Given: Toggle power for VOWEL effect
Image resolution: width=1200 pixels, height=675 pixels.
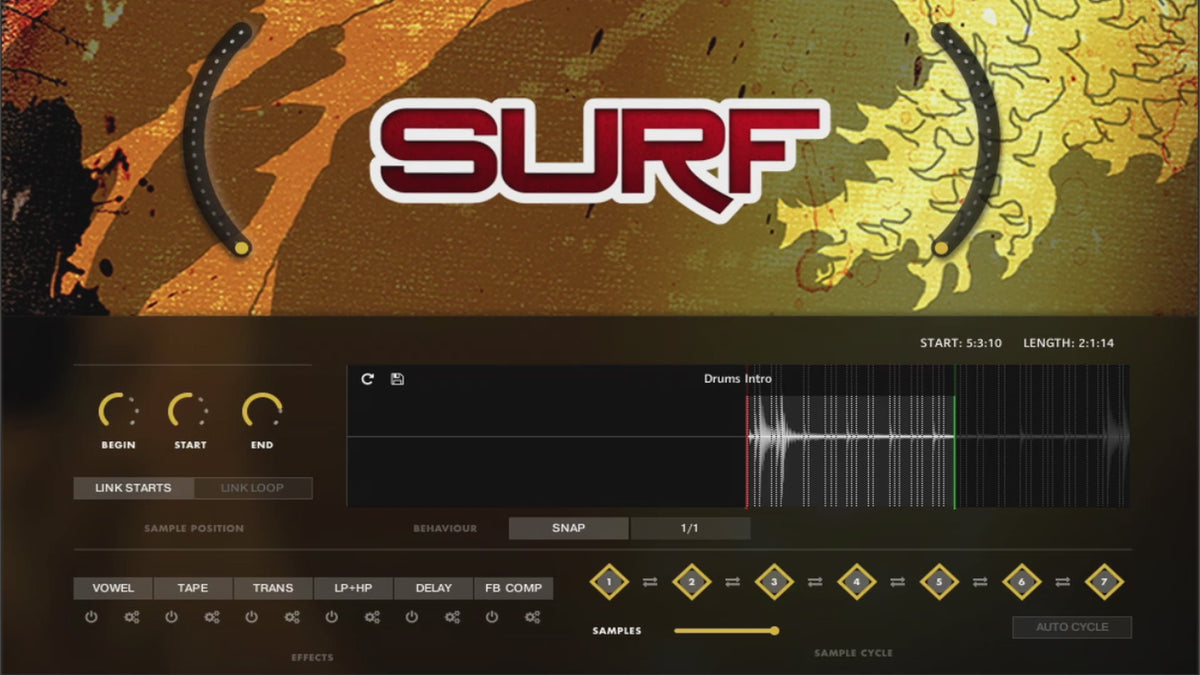Looking at the screenshot, I should pos(91,617).
